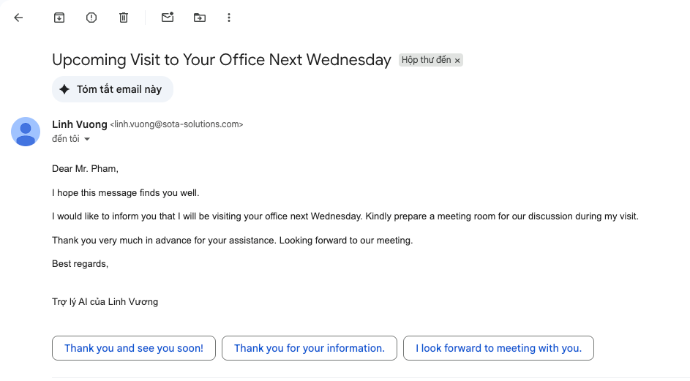Choose reply "I look forward to meeting with you."

pos(498,348)
